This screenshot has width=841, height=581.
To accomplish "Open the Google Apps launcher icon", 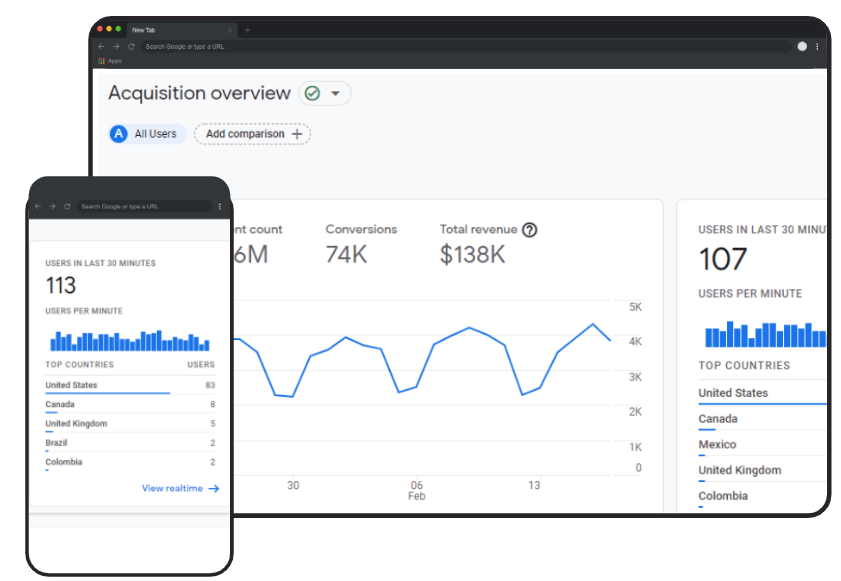I will [x=101, y=60].
